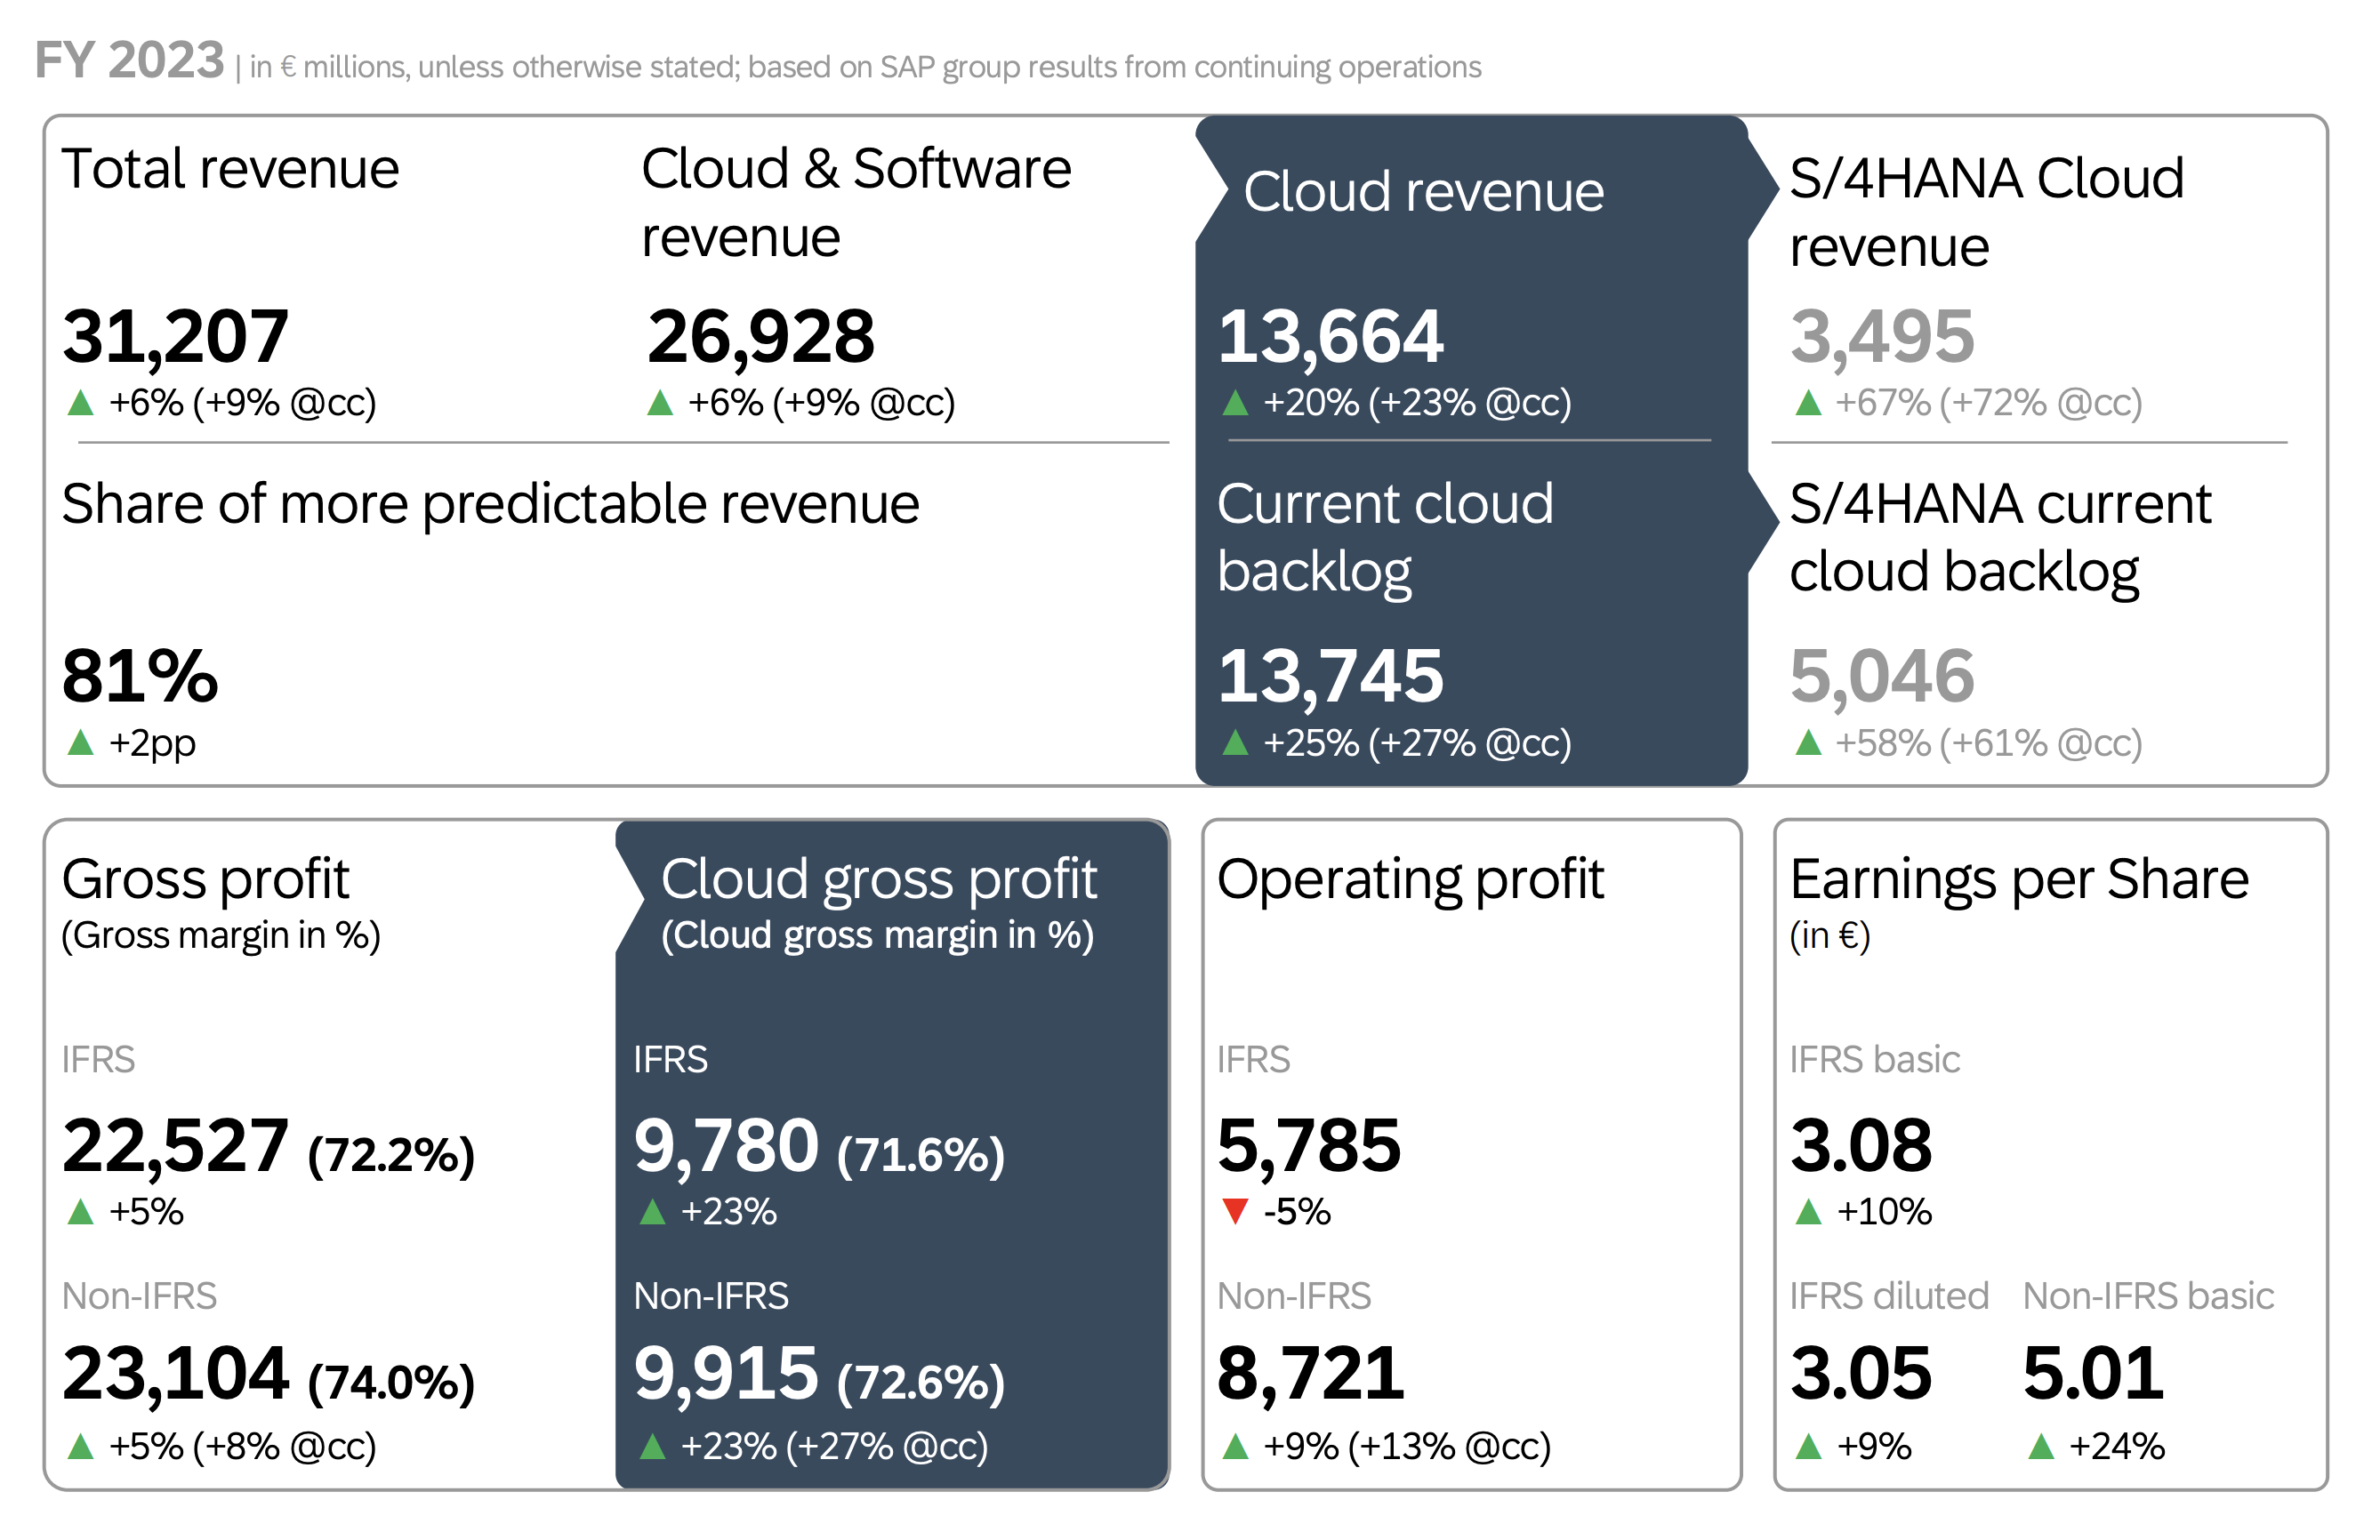Screen dimensions: 2380x1540
Task: Expand the Share of more predictable revenue panel
Action: (x=490, y=505)
